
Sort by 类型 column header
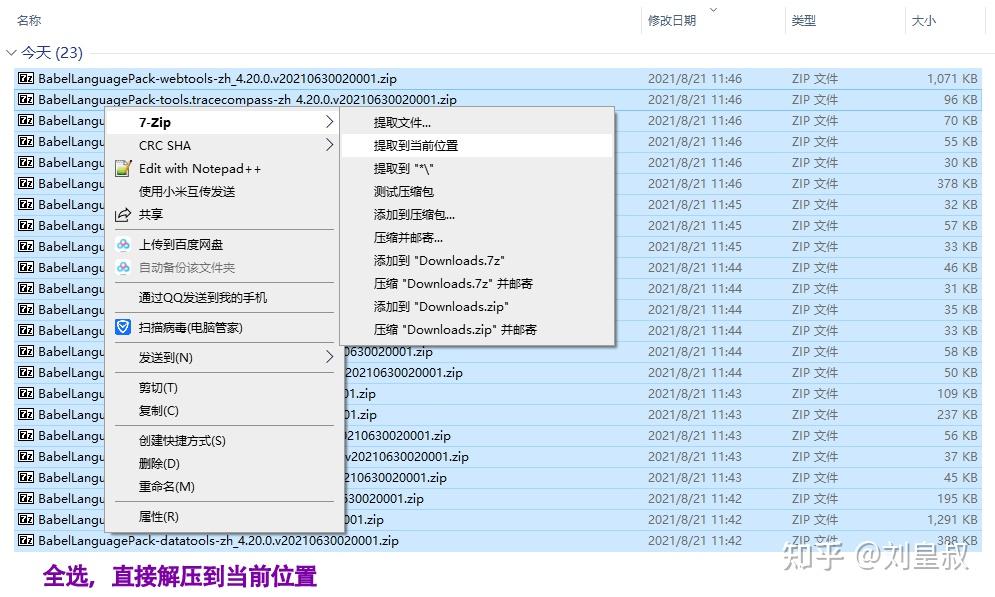pyautogui.click(x=803, y=20)
